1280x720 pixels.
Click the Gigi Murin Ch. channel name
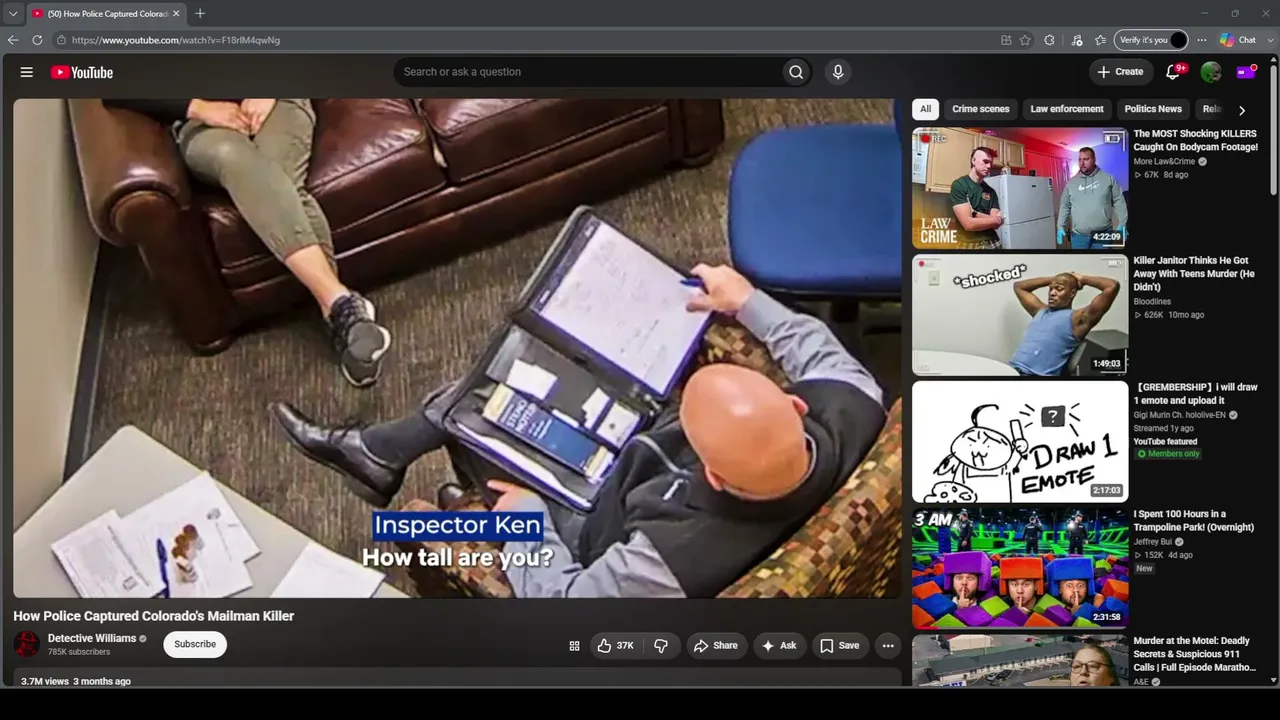1180,415
